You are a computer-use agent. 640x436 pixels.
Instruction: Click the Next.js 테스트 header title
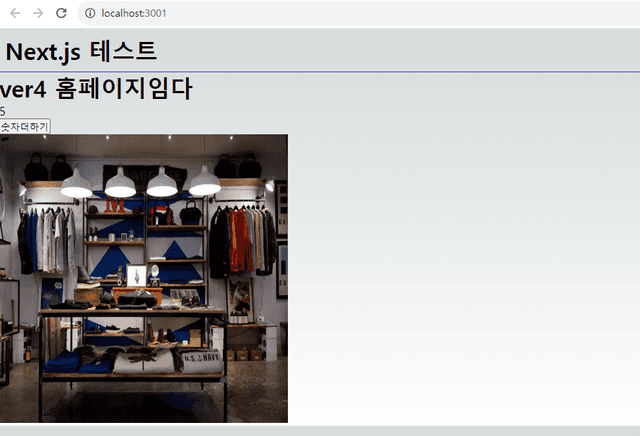click(81, 52)
